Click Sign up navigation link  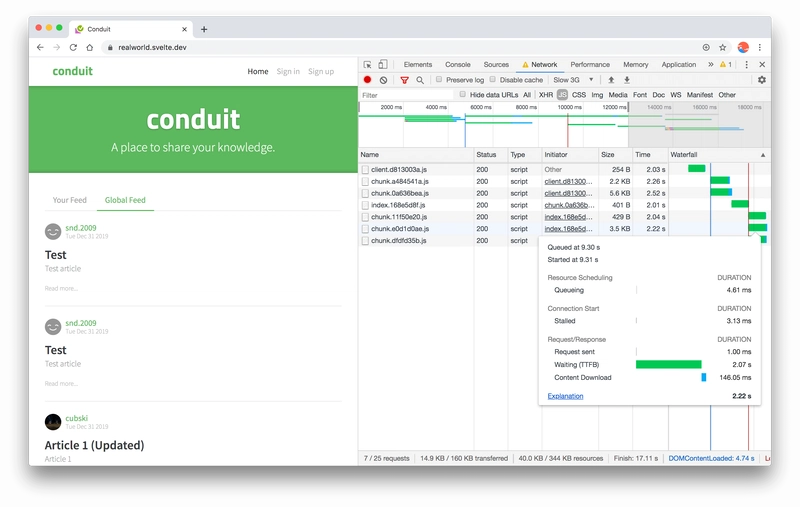(321, 71)
